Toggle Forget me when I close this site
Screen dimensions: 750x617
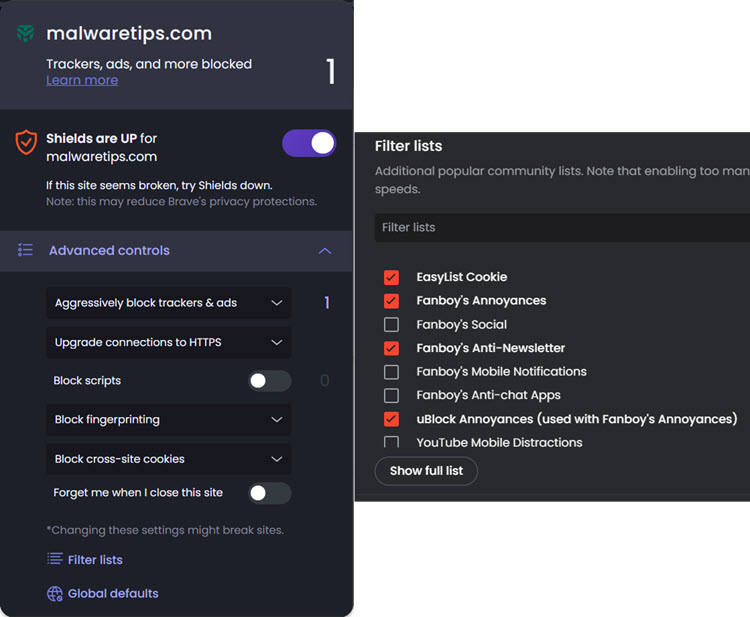[x=269, y=493]
